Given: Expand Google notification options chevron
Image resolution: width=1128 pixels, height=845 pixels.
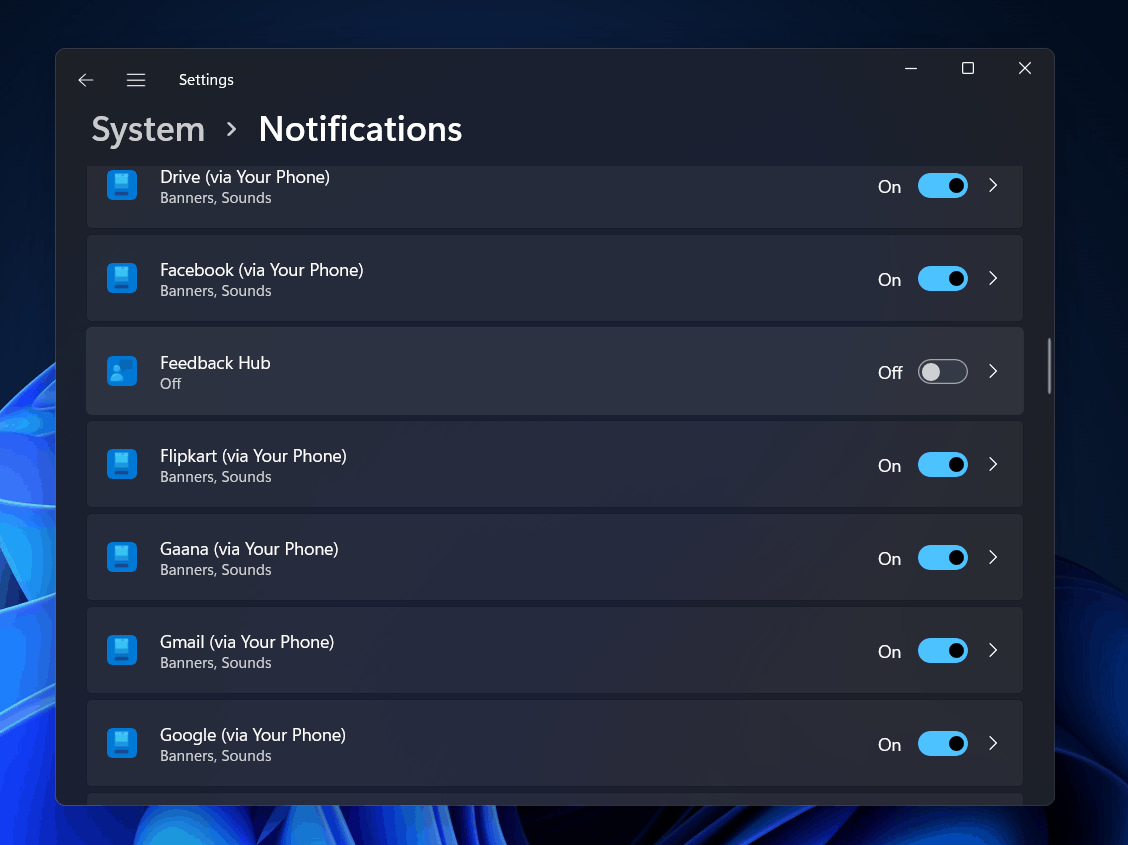Looking at the screenshot, I should point(993,743).
